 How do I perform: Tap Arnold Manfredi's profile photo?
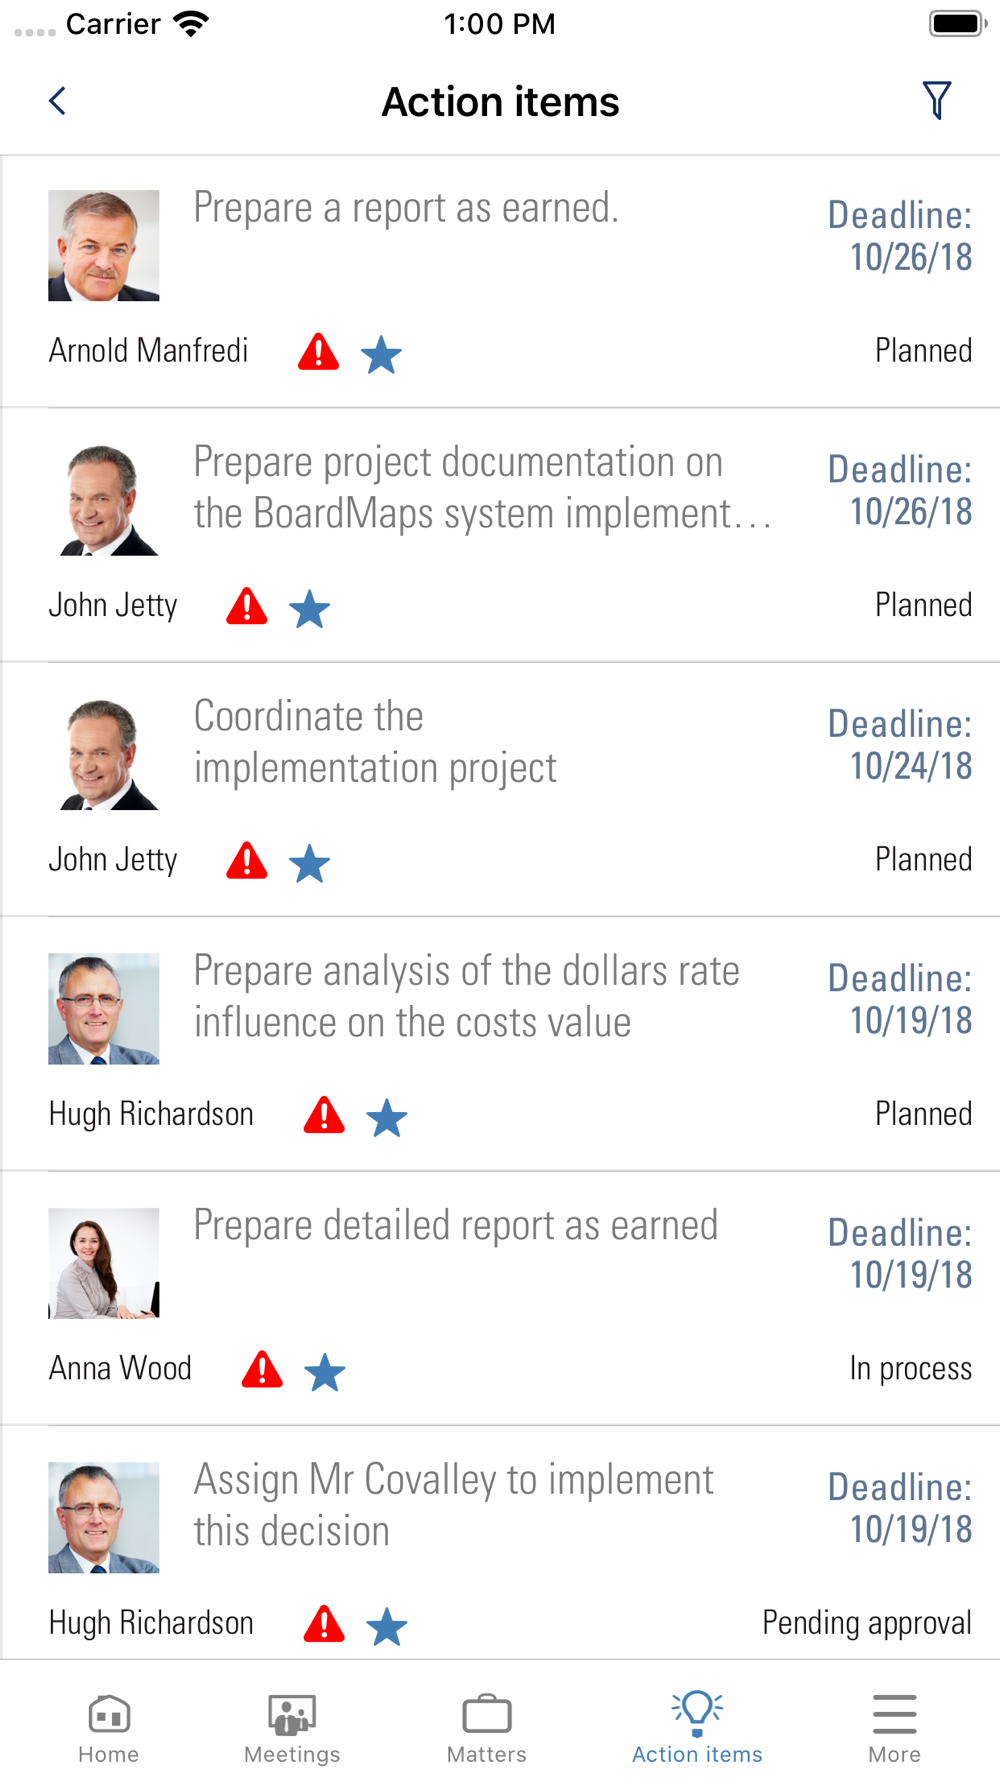104,246
